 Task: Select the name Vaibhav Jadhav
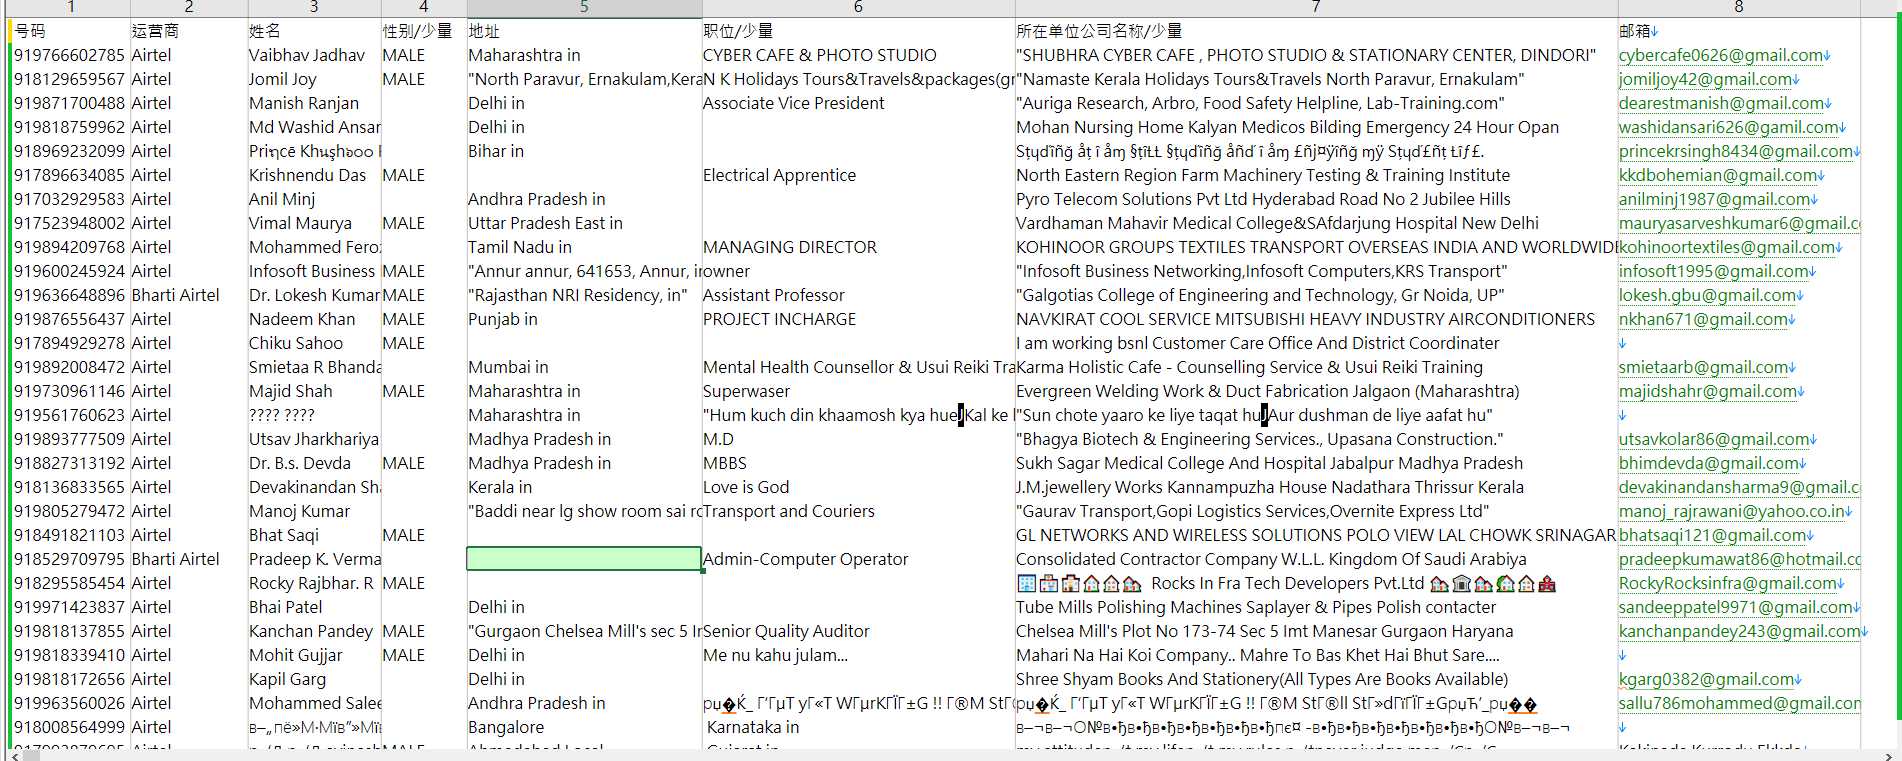tap(307, 55)
